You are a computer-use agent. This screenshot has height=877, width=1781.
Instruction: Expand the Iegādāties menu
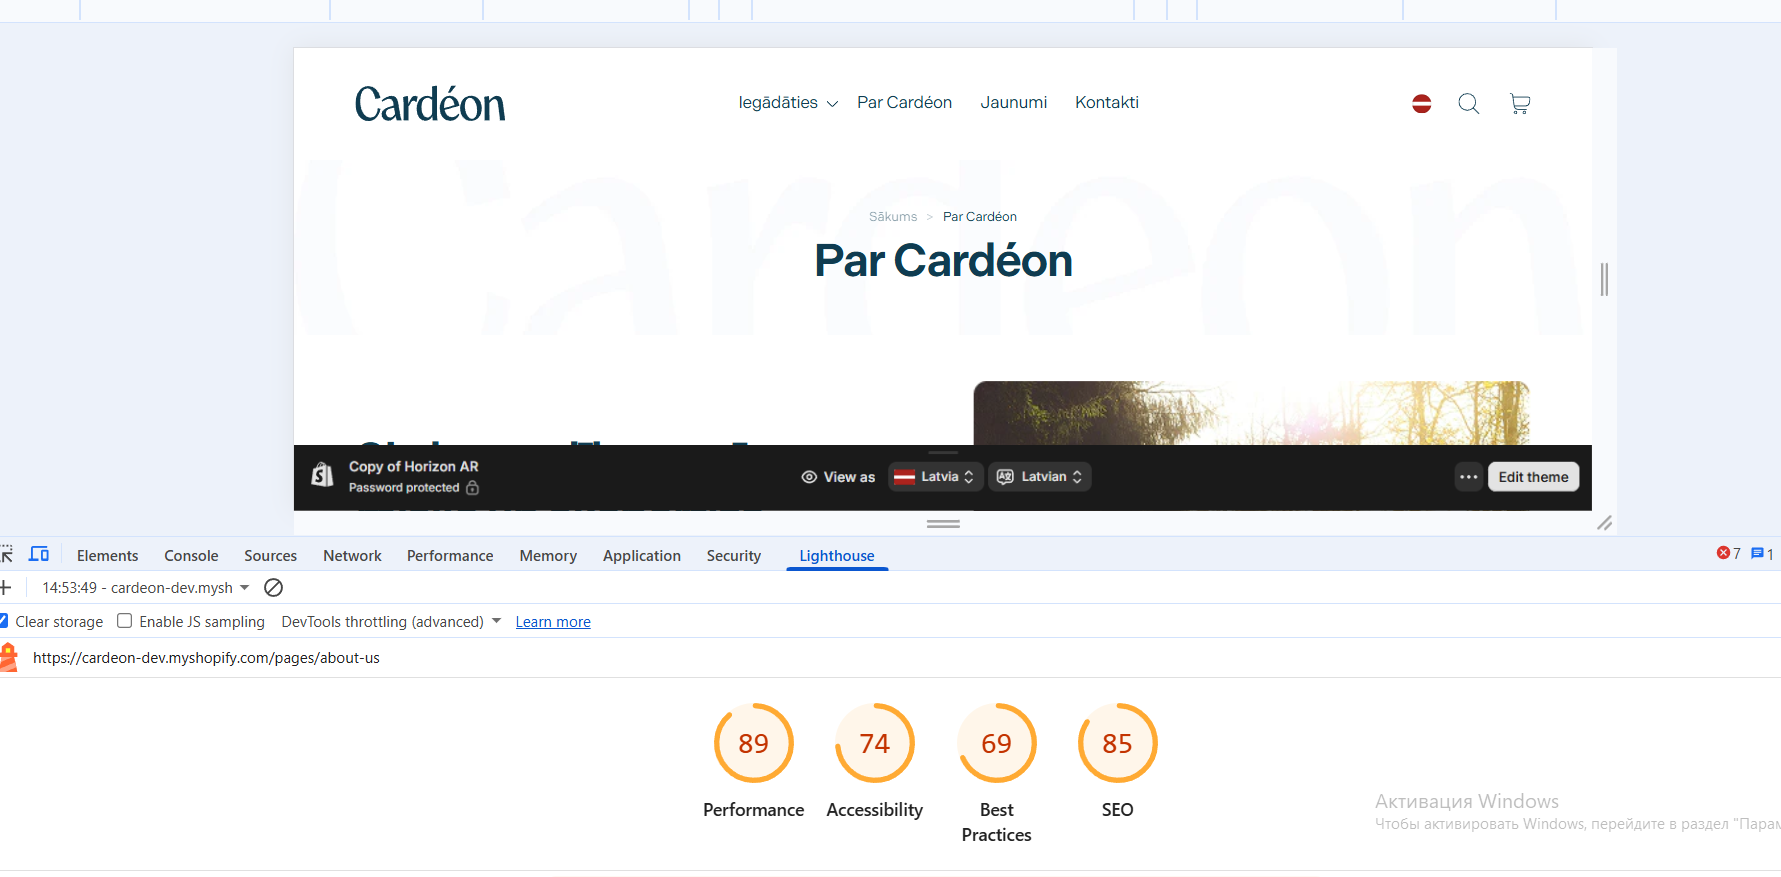(x=788, y=103)
